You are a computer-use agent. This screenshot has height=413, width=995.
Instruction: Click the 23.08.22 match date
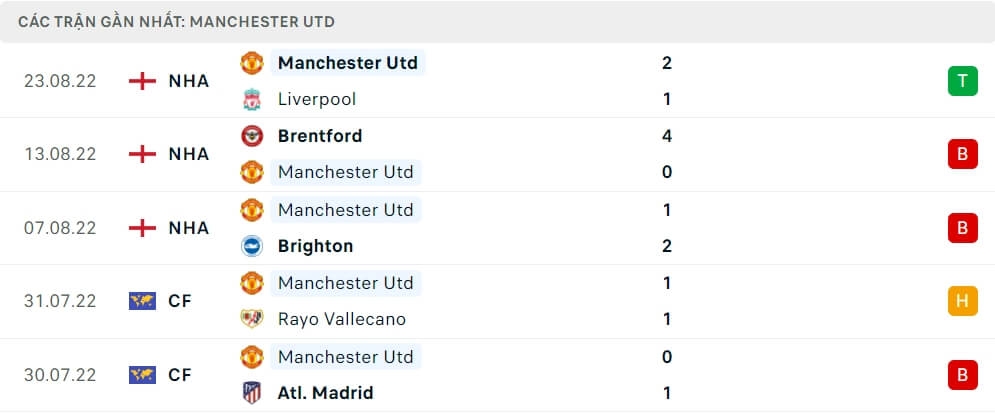pyautogui.click(x=60, y=81)
